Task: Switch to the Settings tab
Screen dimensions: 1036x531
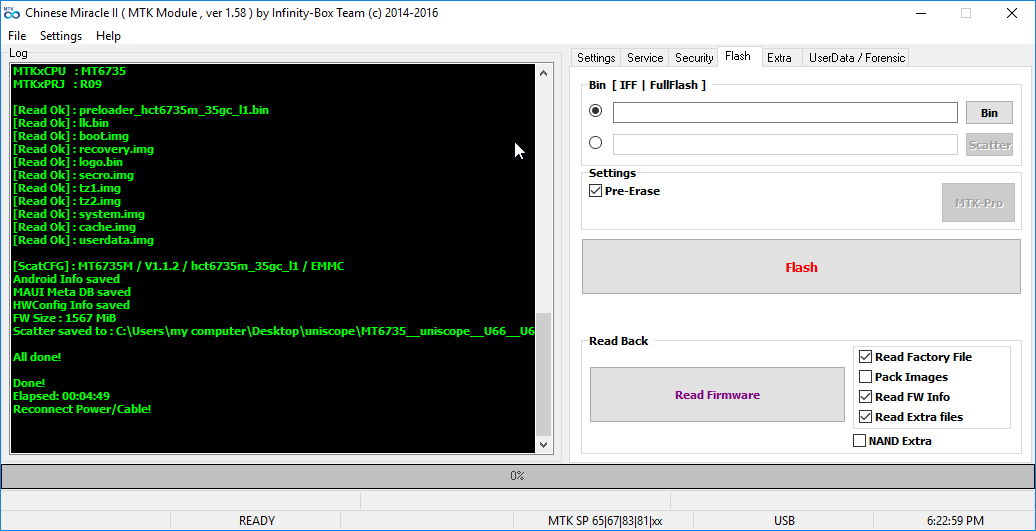Action: 596,58
